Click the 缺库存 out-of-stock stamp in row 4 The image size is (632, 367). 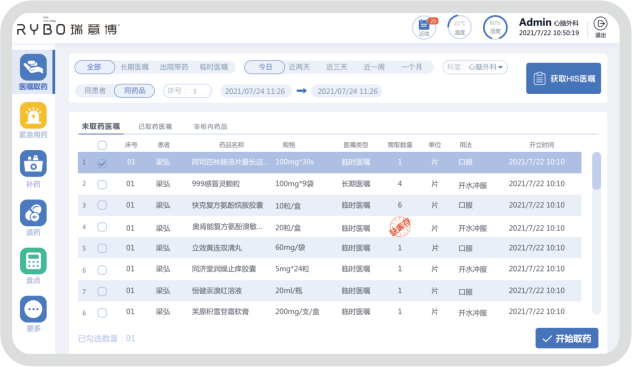pos(400,226)
